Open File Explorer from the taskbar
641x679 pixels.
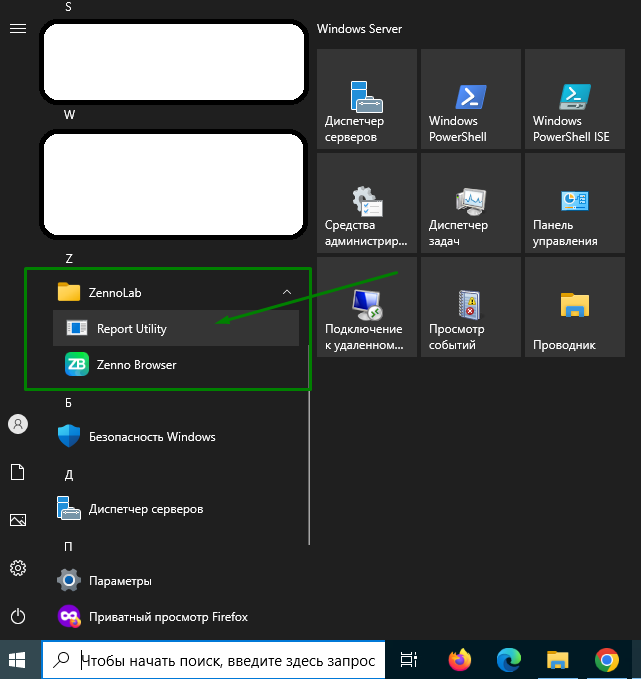(557, 660)
